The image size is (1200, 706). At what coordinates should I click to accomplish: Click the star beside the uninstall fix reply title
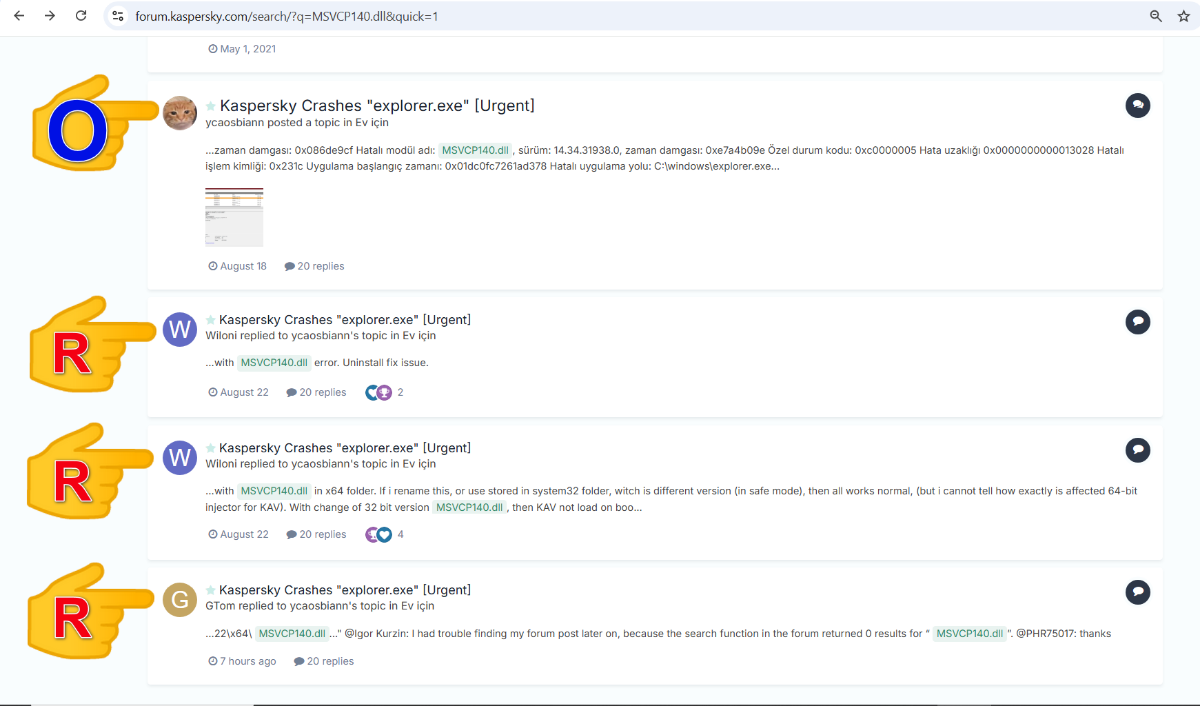coord(211,320)
